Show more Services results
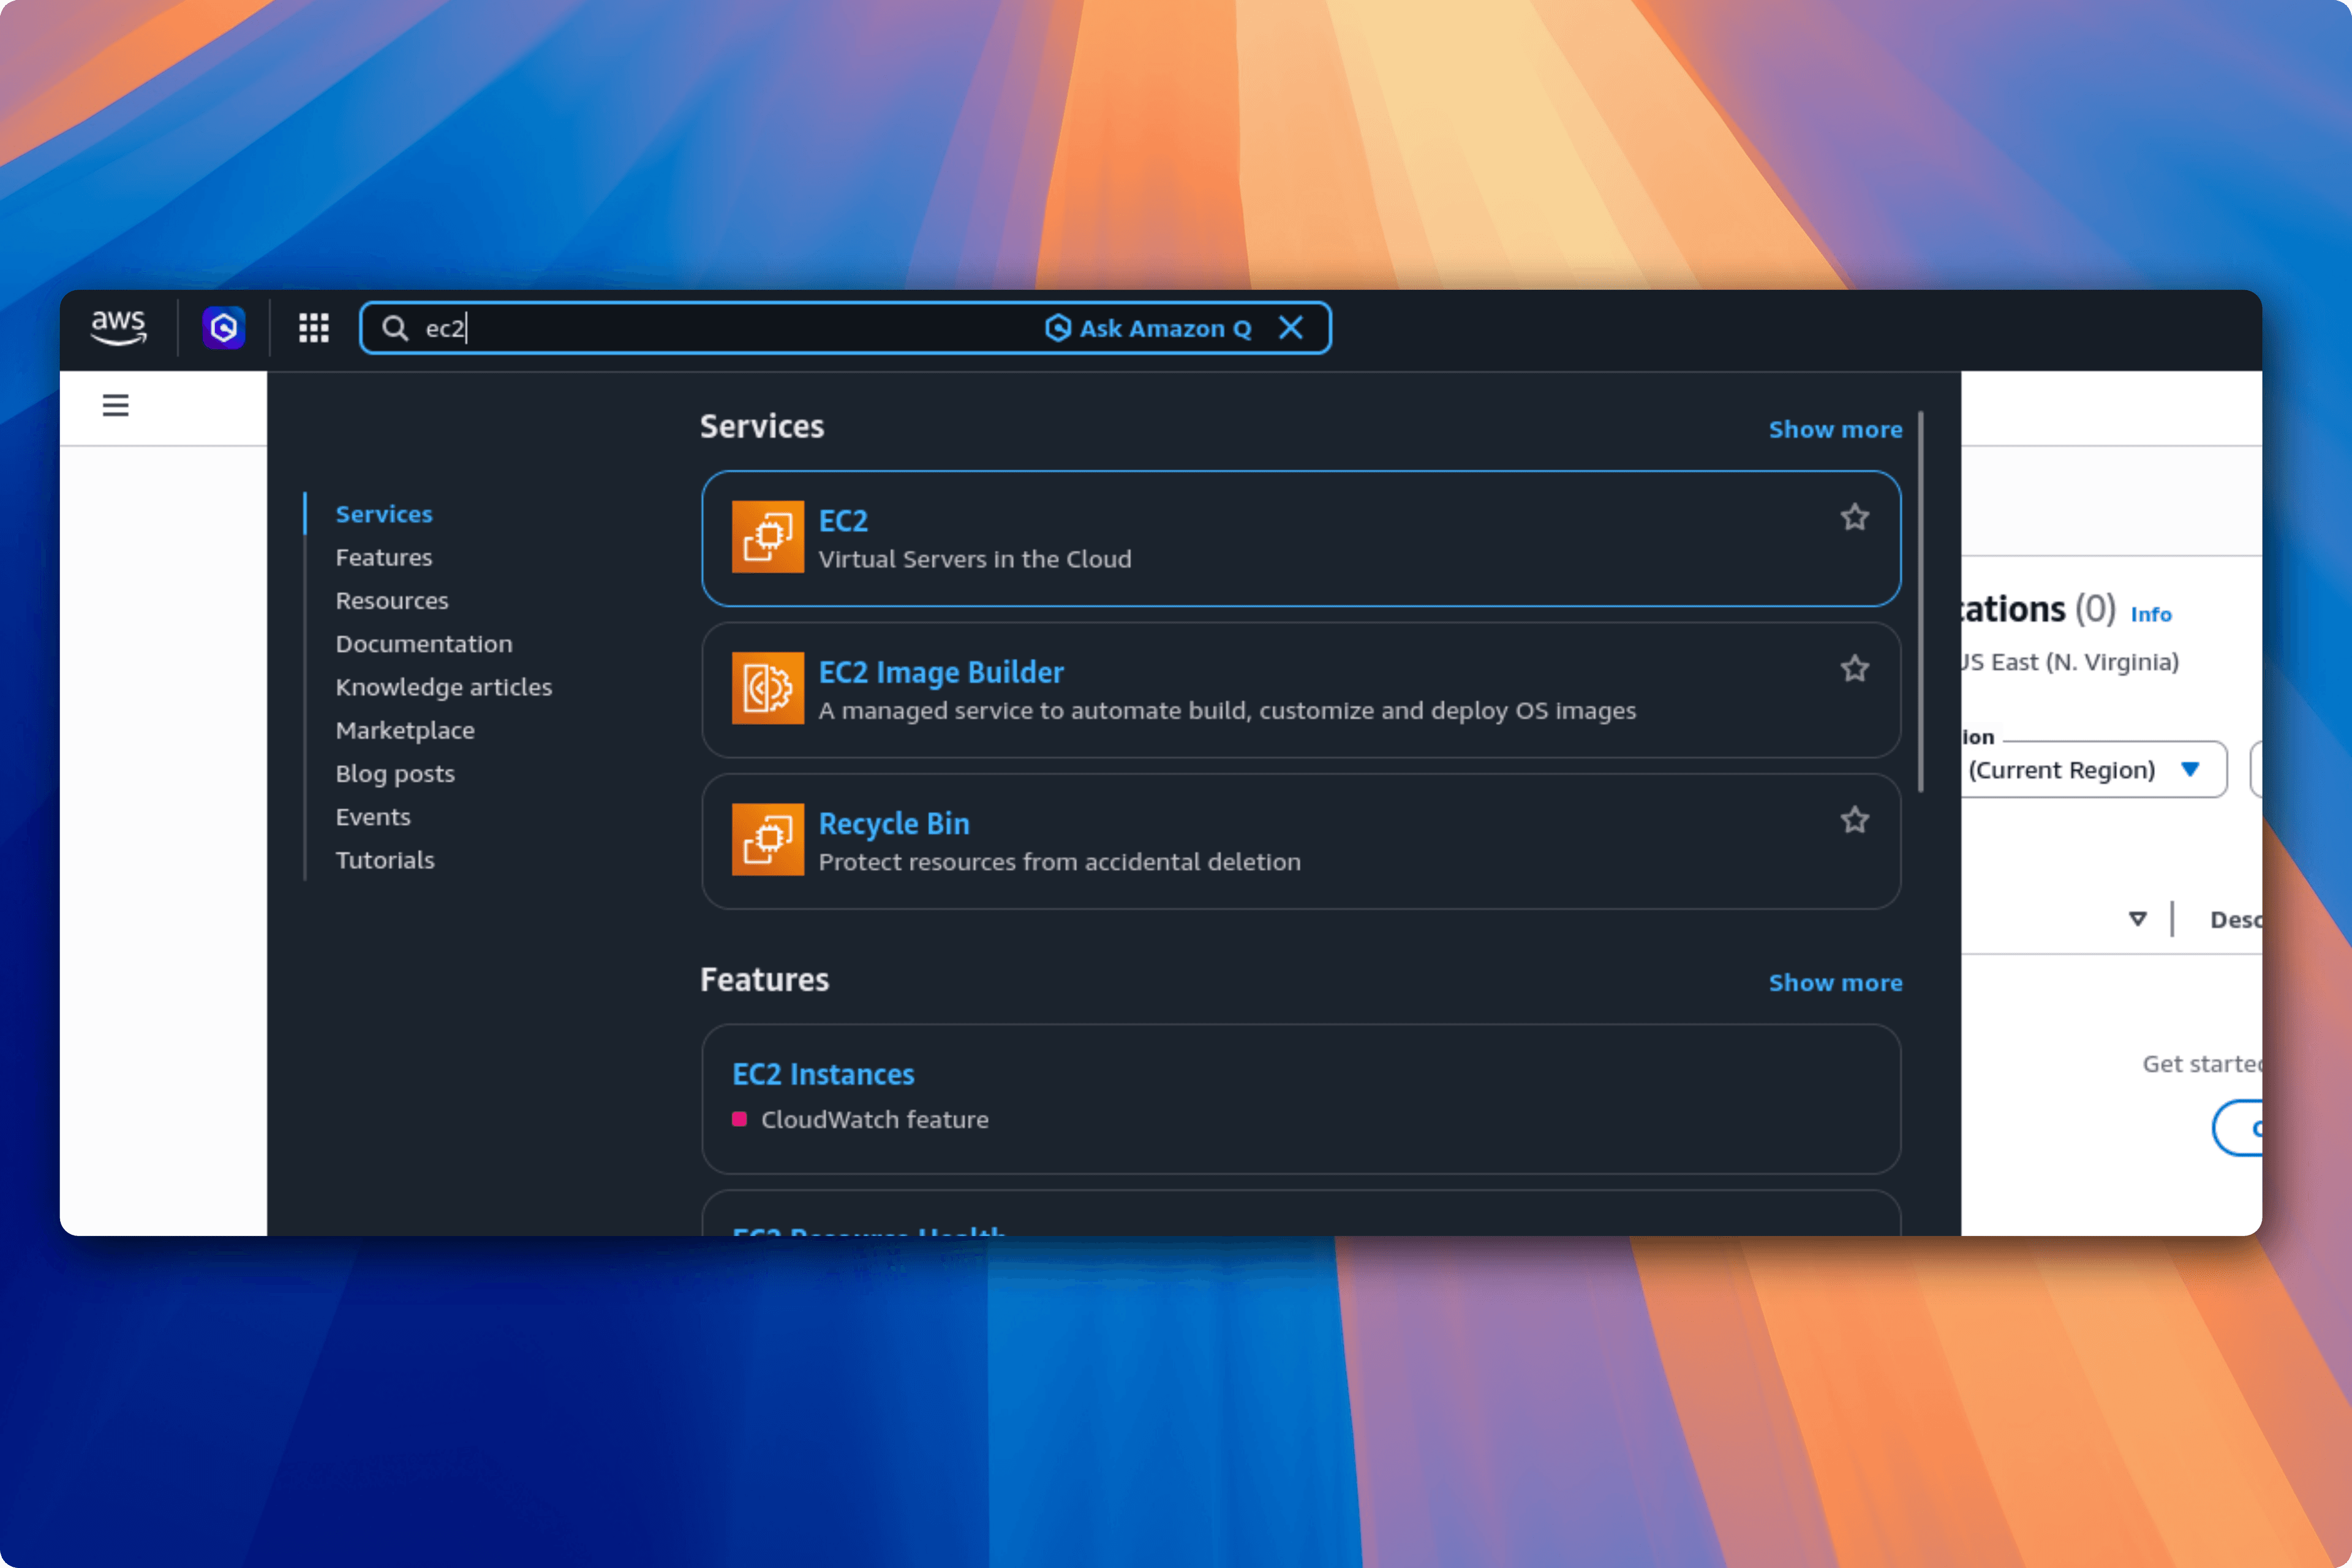The image size is (2352, 1568). (1835, 429)
